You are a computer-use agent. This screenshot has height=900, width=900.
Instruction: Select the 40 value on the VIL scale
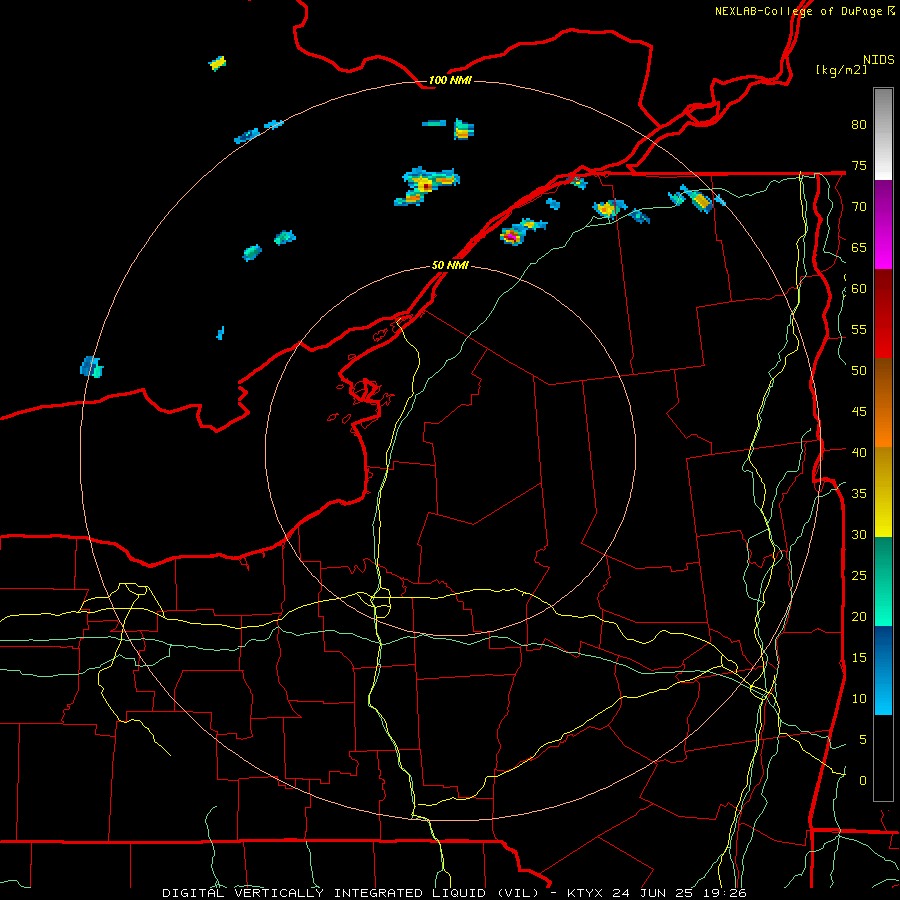point(859,452)
